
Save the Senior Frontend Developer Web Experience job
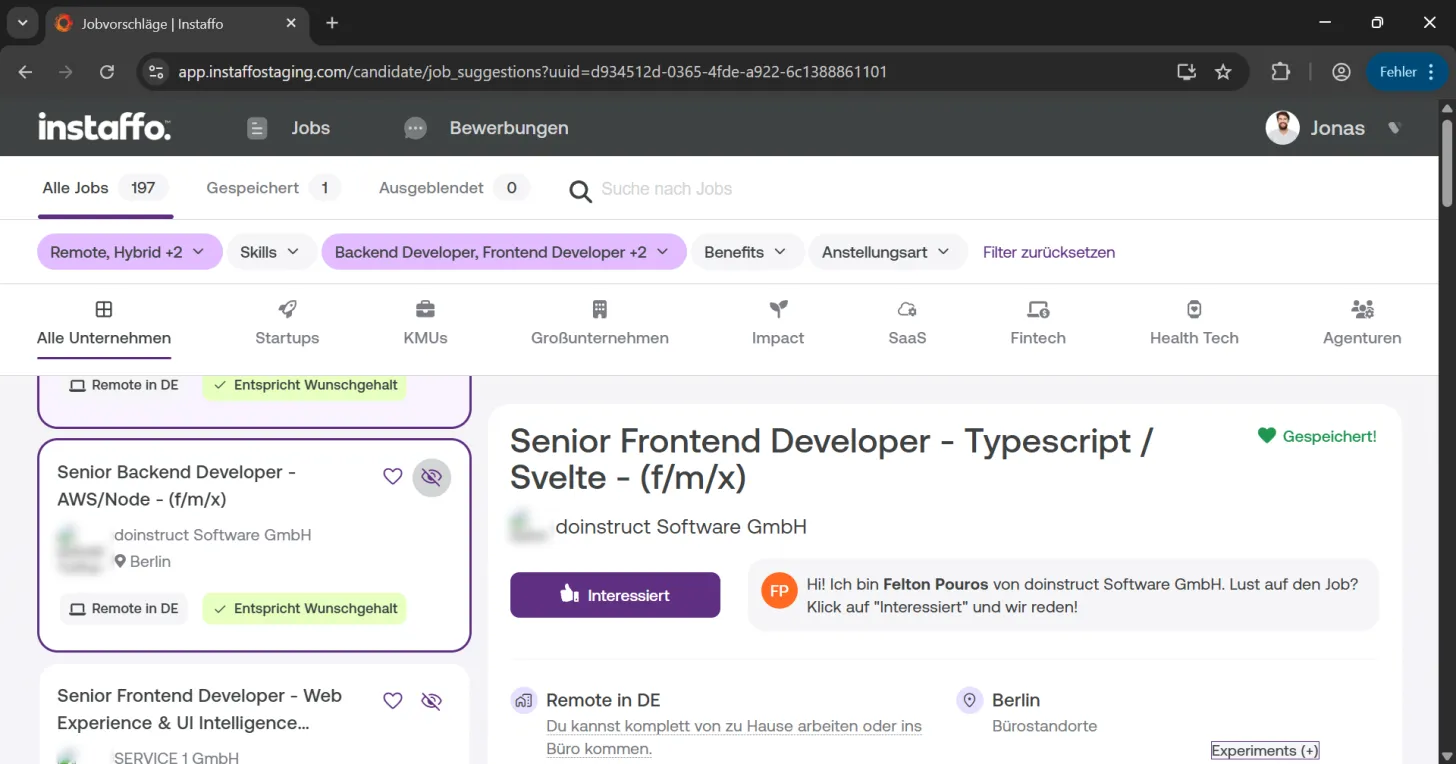(393, 701)
